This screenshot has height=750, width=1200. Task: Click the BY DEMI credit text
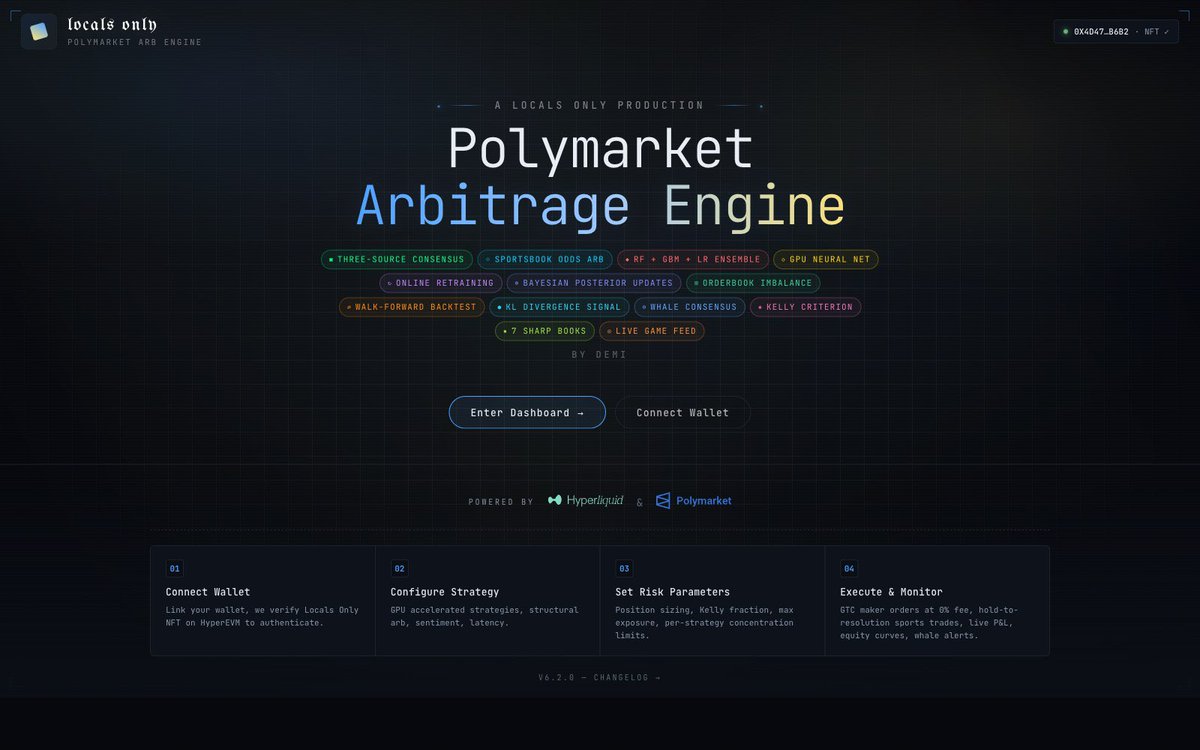point(600,354)
